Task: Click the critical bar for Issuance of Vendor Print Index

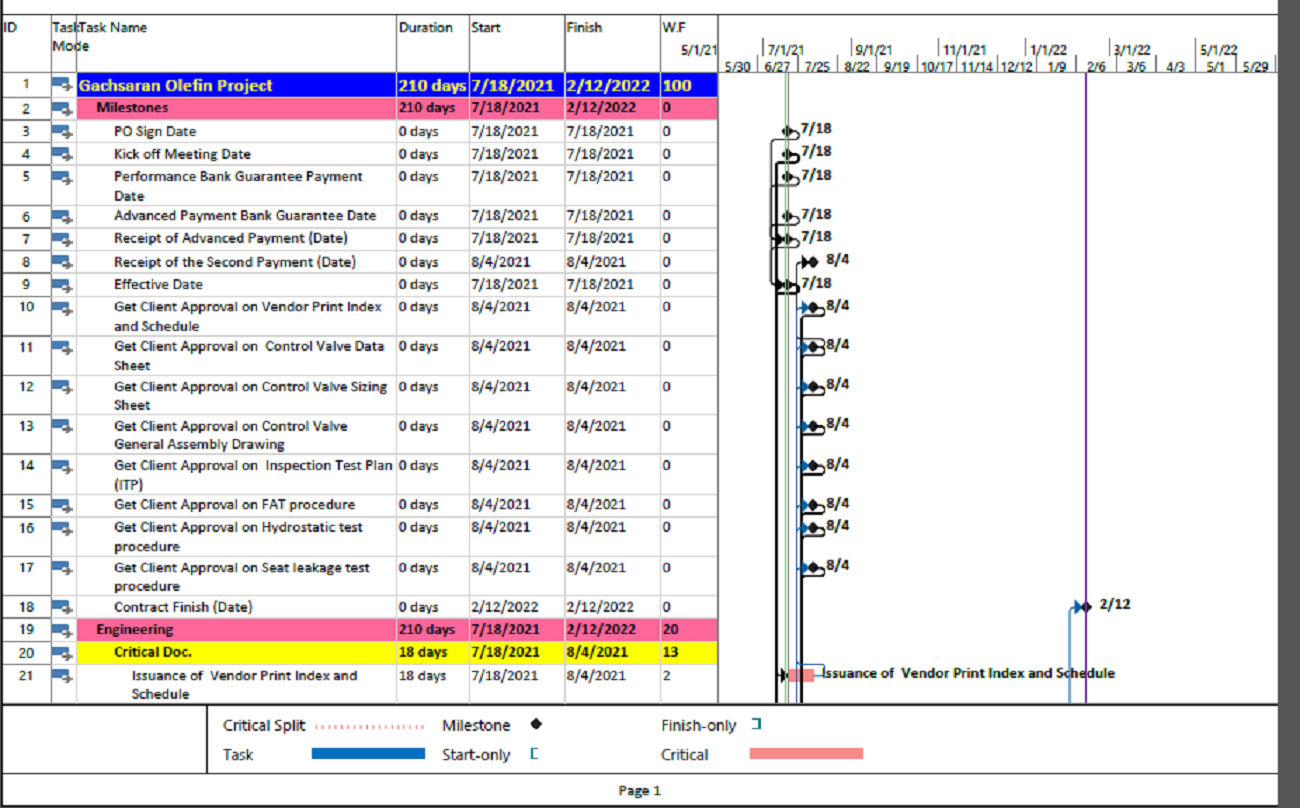Action: [x=801, y=675]
